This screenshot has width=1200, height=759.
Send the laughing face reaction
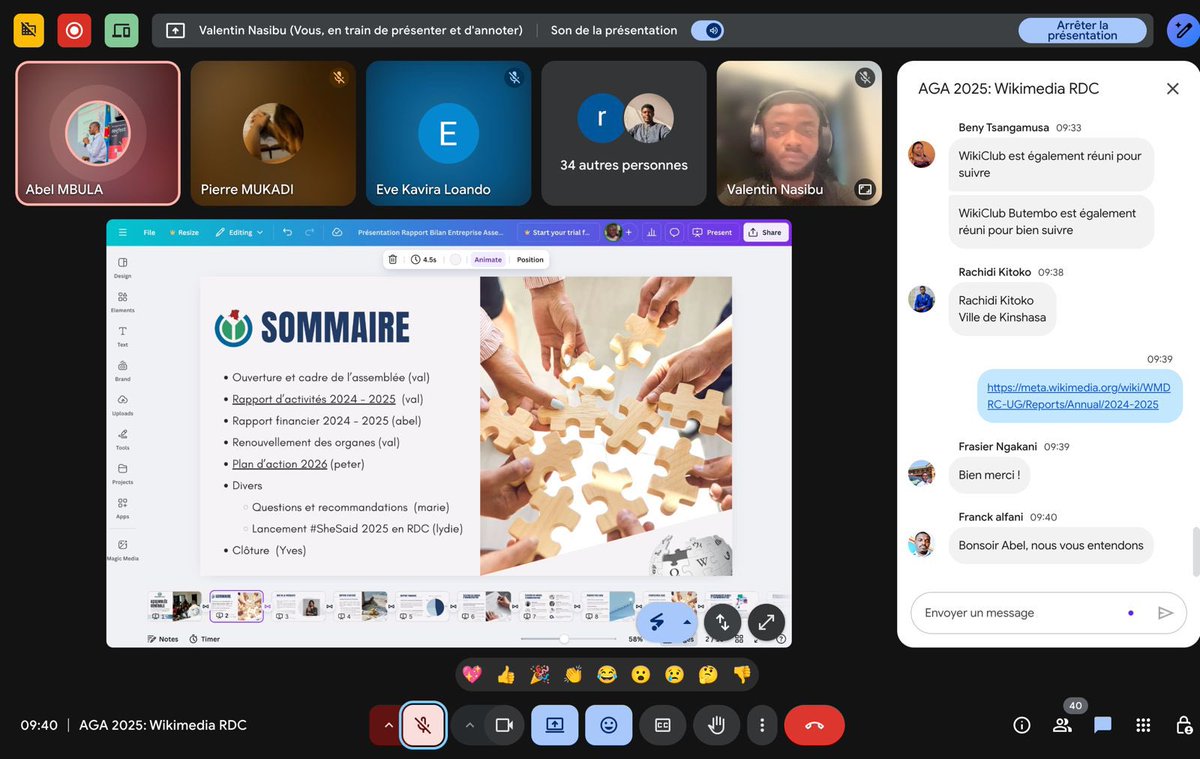point(607,674)
